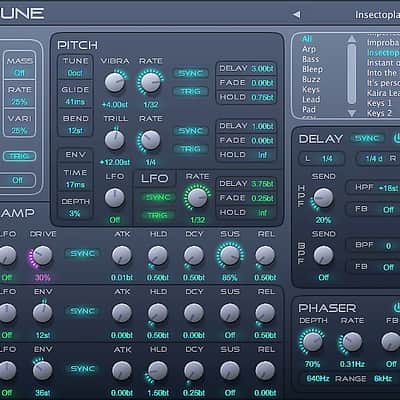The height and width of the screenshot is (400, 400).
Task: Enable TRIG for the Vibra row
Action: point(190,91)
